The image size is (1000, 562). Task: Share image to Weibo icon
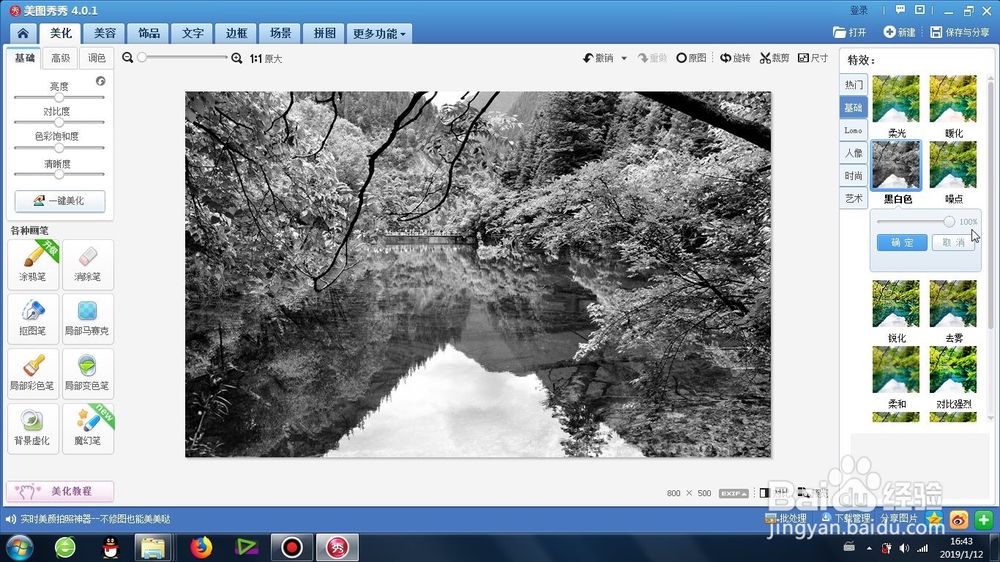coord(959,520)
